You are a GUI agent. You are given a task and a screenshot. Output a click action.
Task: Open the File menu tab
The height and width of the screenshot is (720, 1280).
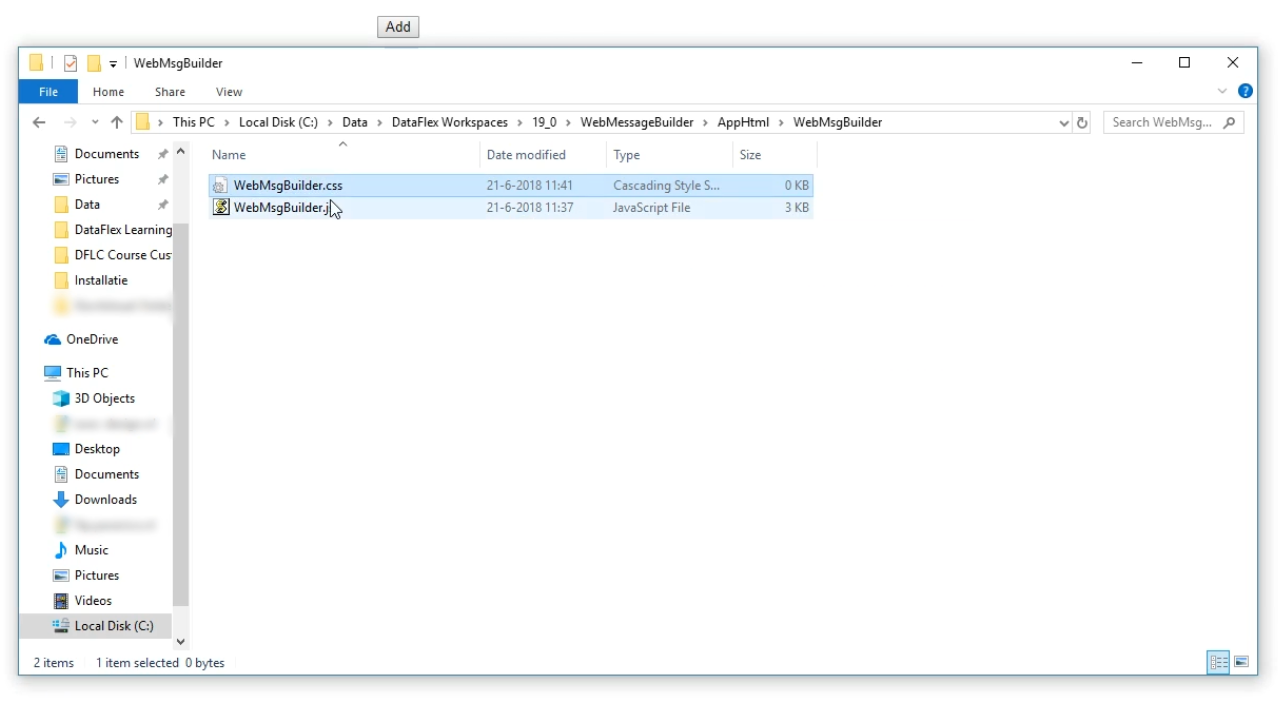pos(48,92)
